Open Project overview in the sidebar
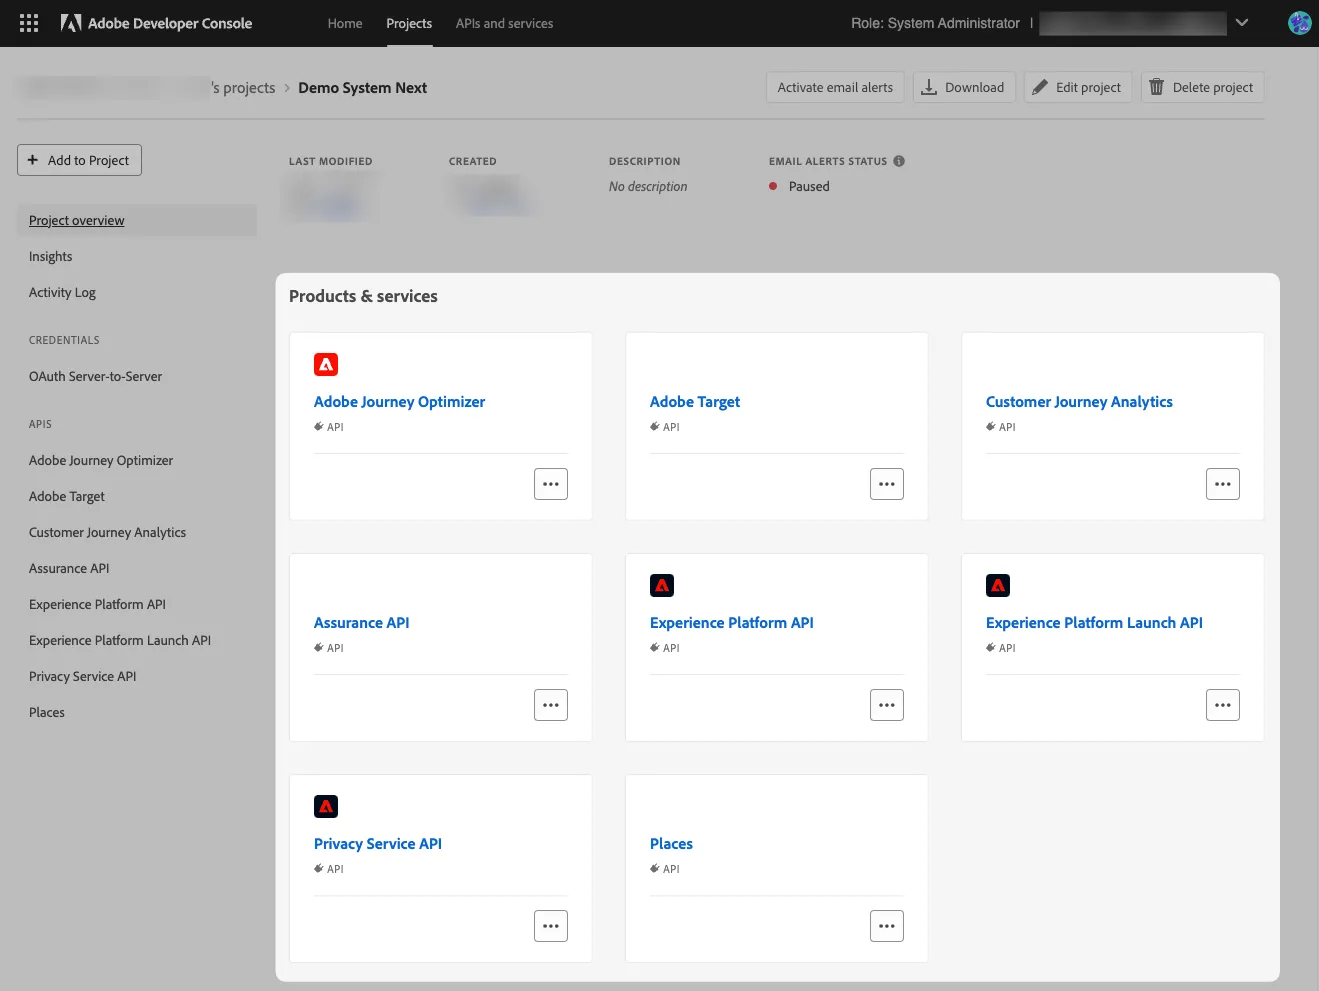 (x=137, y=221)
